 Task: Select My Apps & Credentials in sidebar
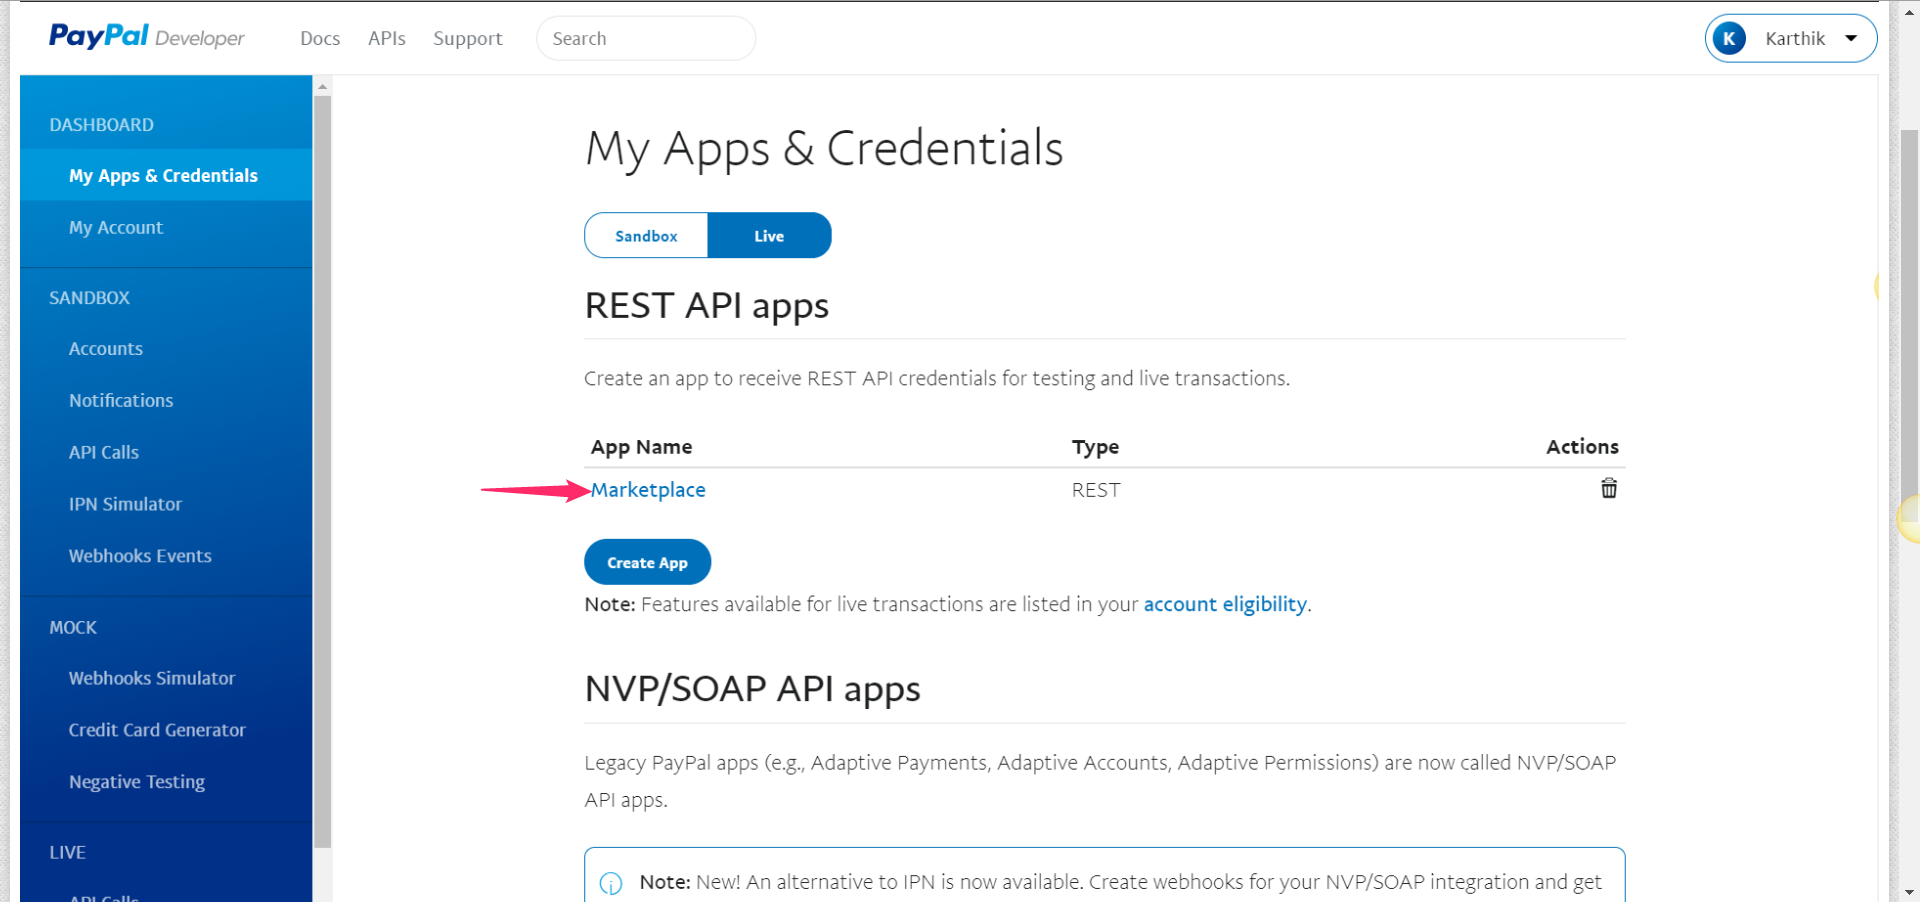tap(166, 175)
